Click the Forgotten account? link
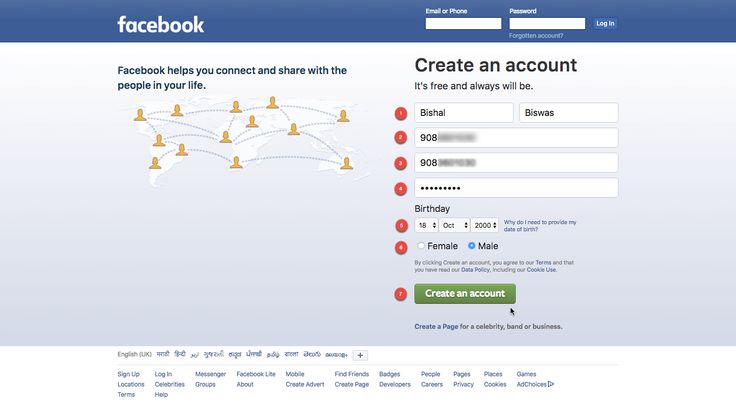Image resolution: width=736 pixels, height=410 pixels. [536, 35]
